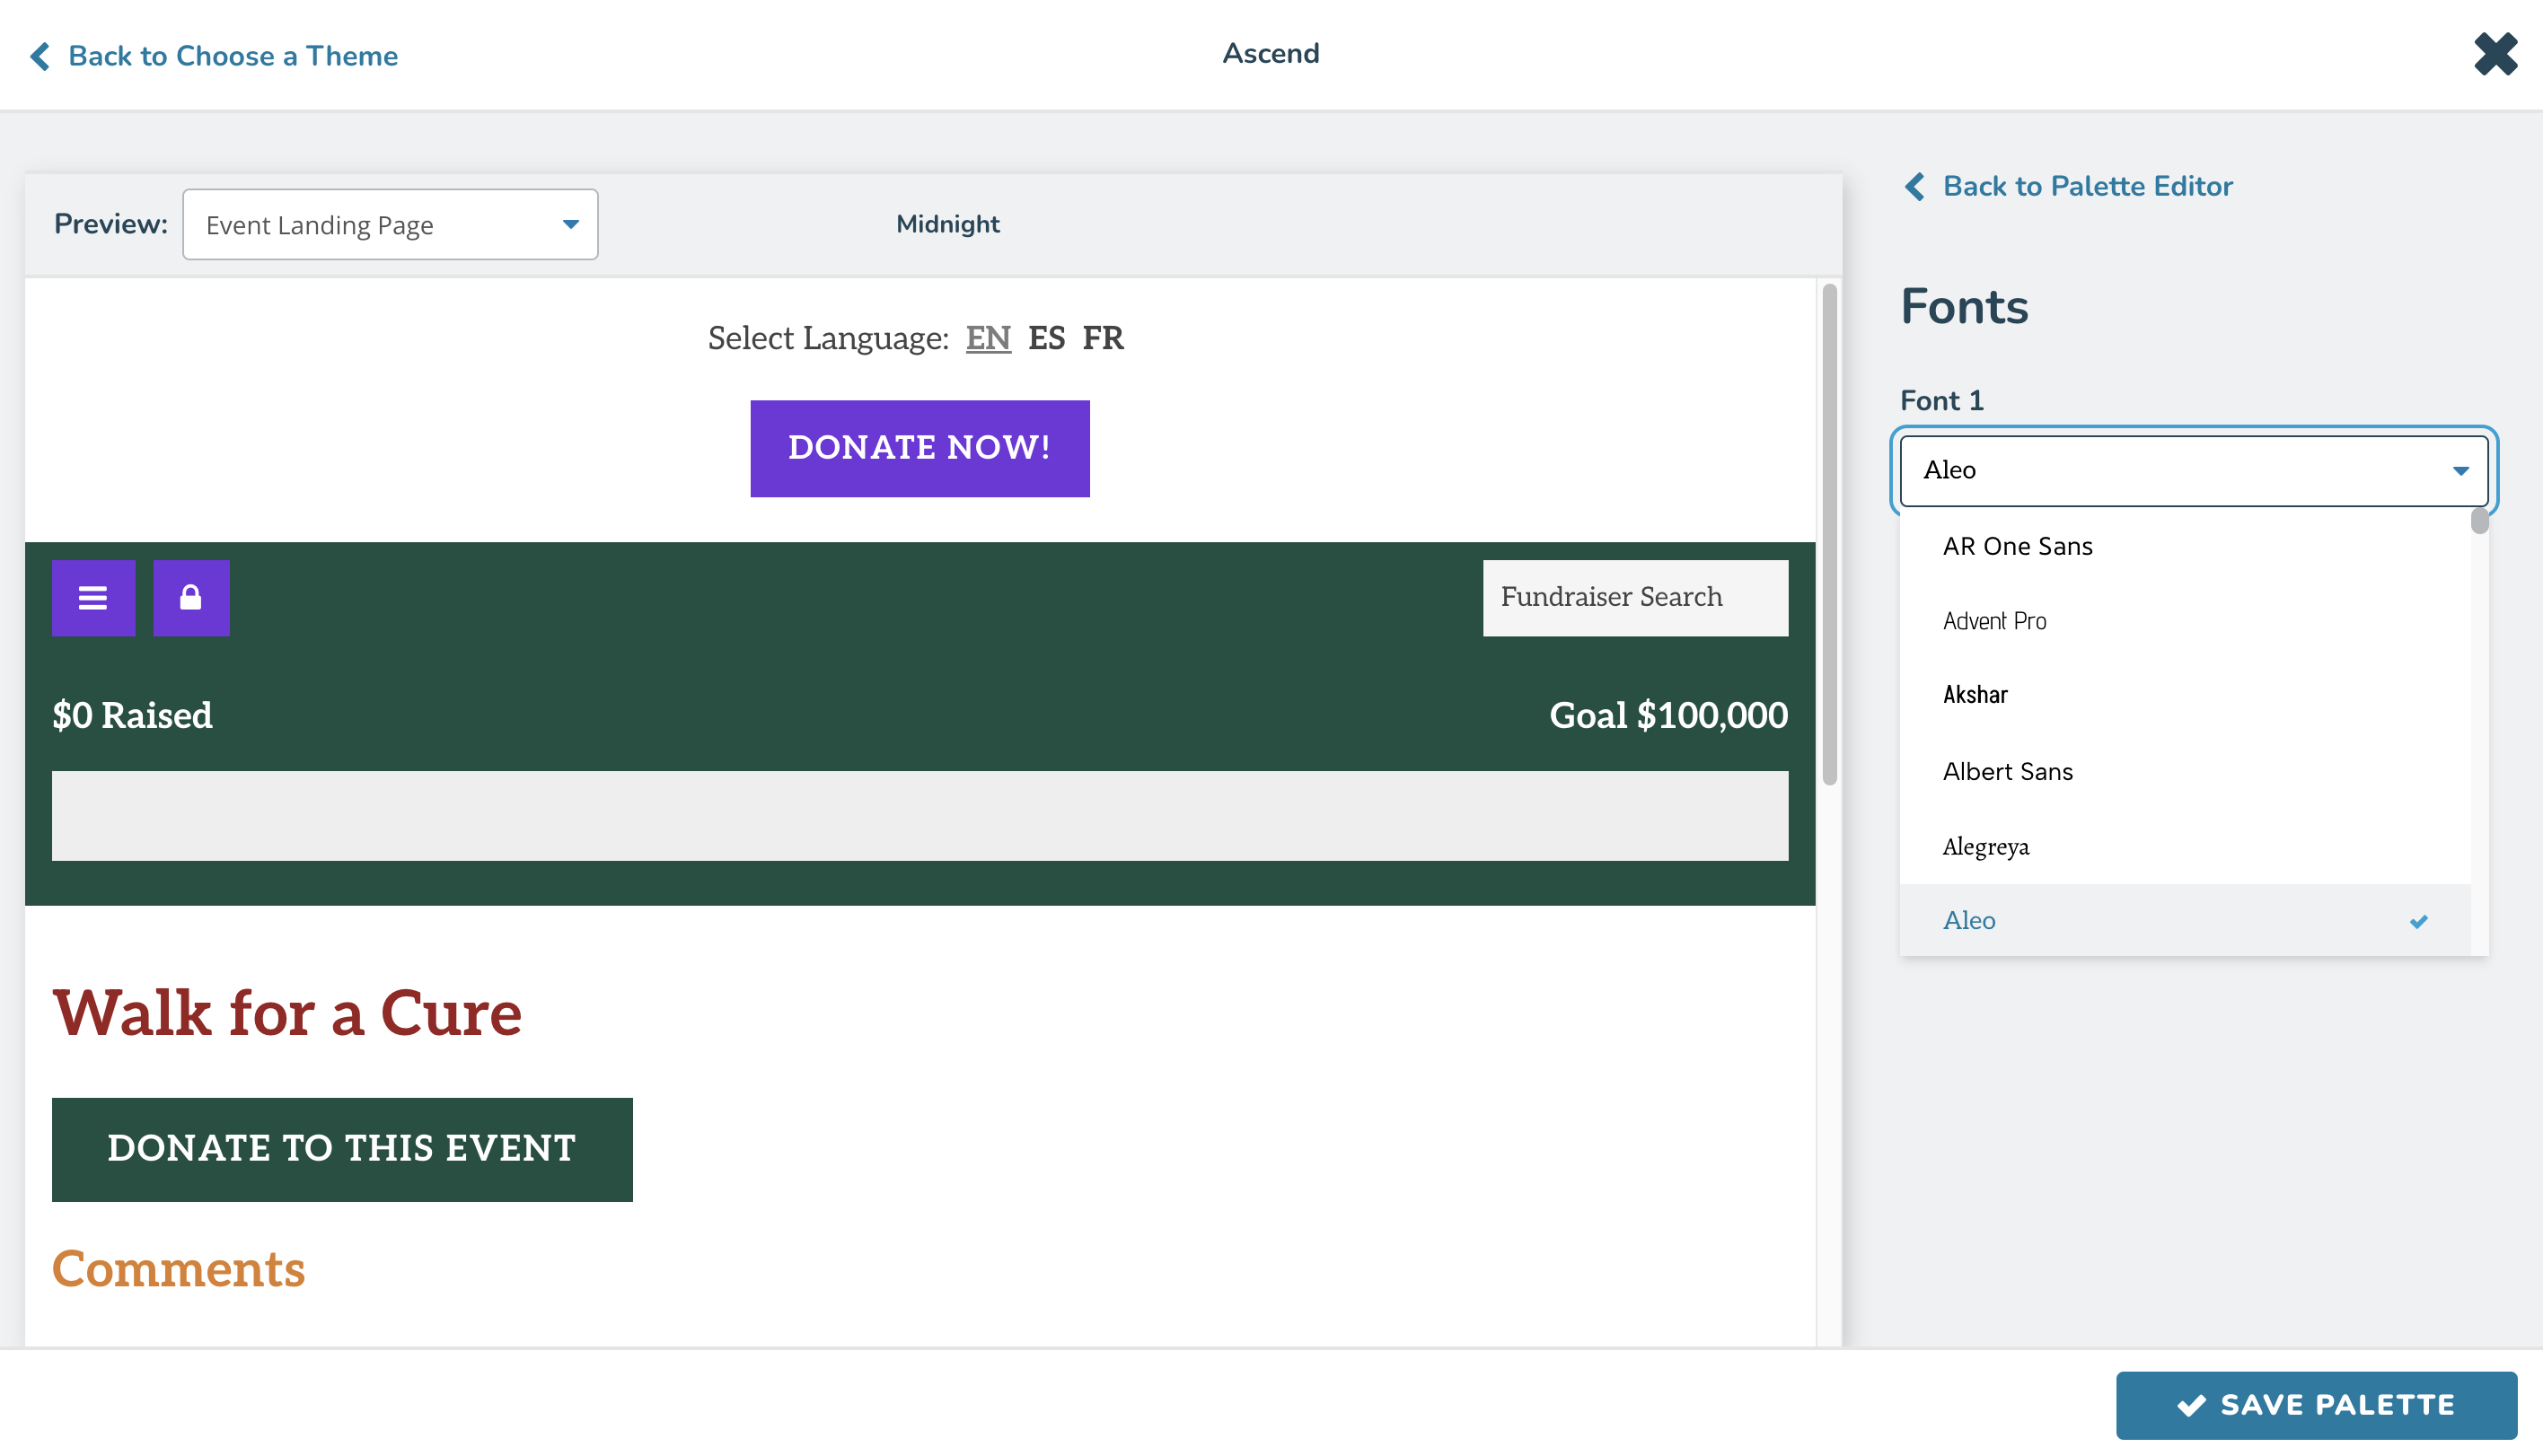Click the preview pane vertical scrollbar
Screen dimensions: 2543x1456
click(1829, 535)
